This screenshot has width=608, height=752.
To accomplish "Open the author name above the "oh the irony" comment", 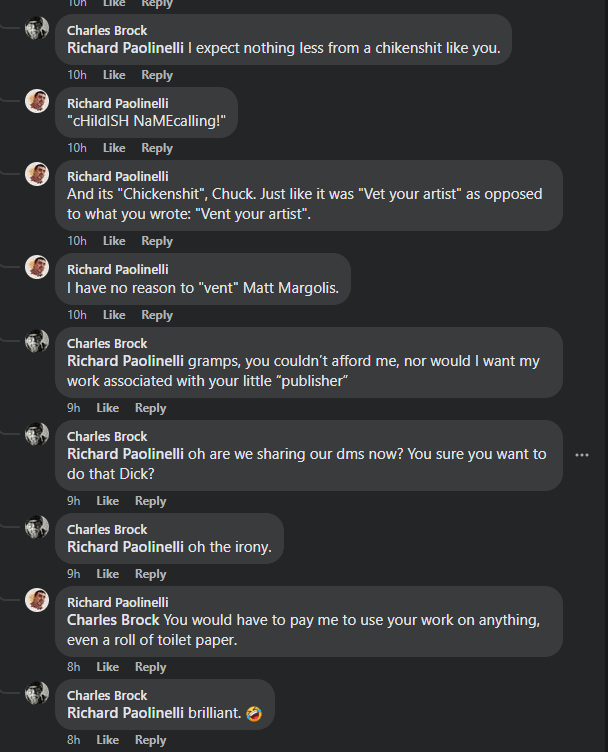I will [x=107, y=529].
